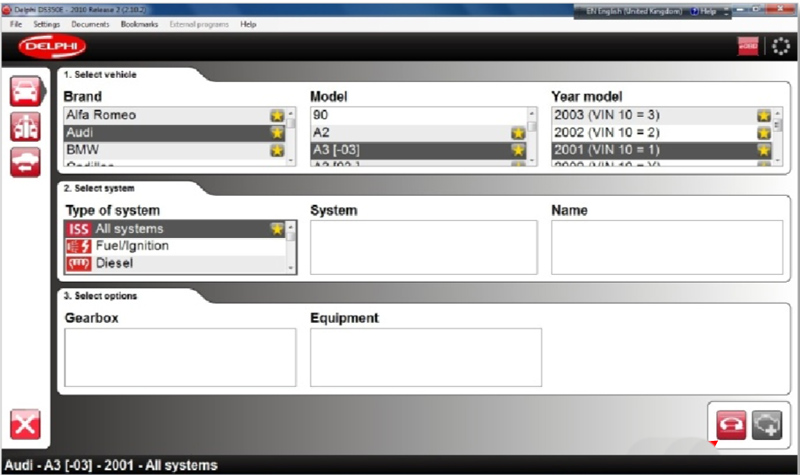800x475 pixels.
Task: Open the External programs menu
Action: coord(199,24)
